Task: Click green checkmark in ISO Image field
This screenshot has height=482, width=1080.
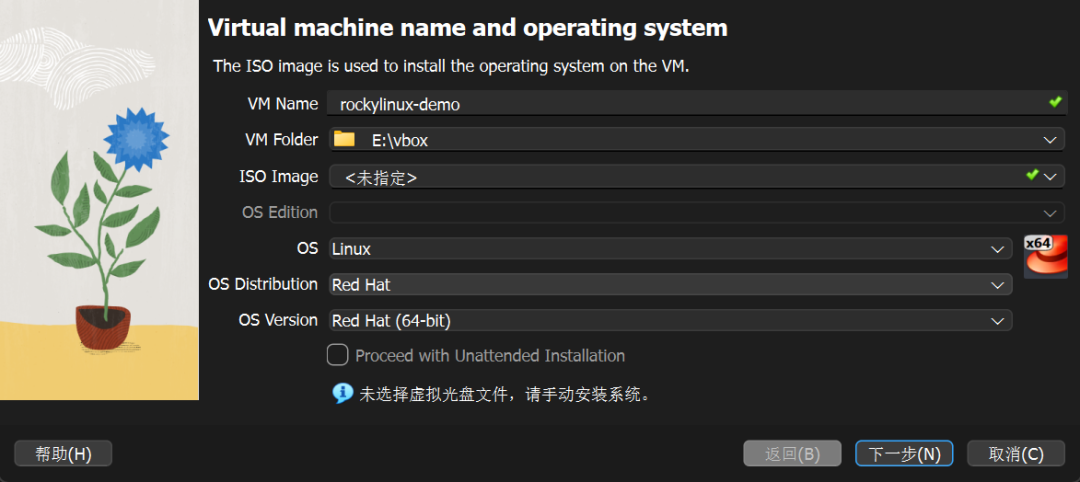Action: tap(1031, 175)
